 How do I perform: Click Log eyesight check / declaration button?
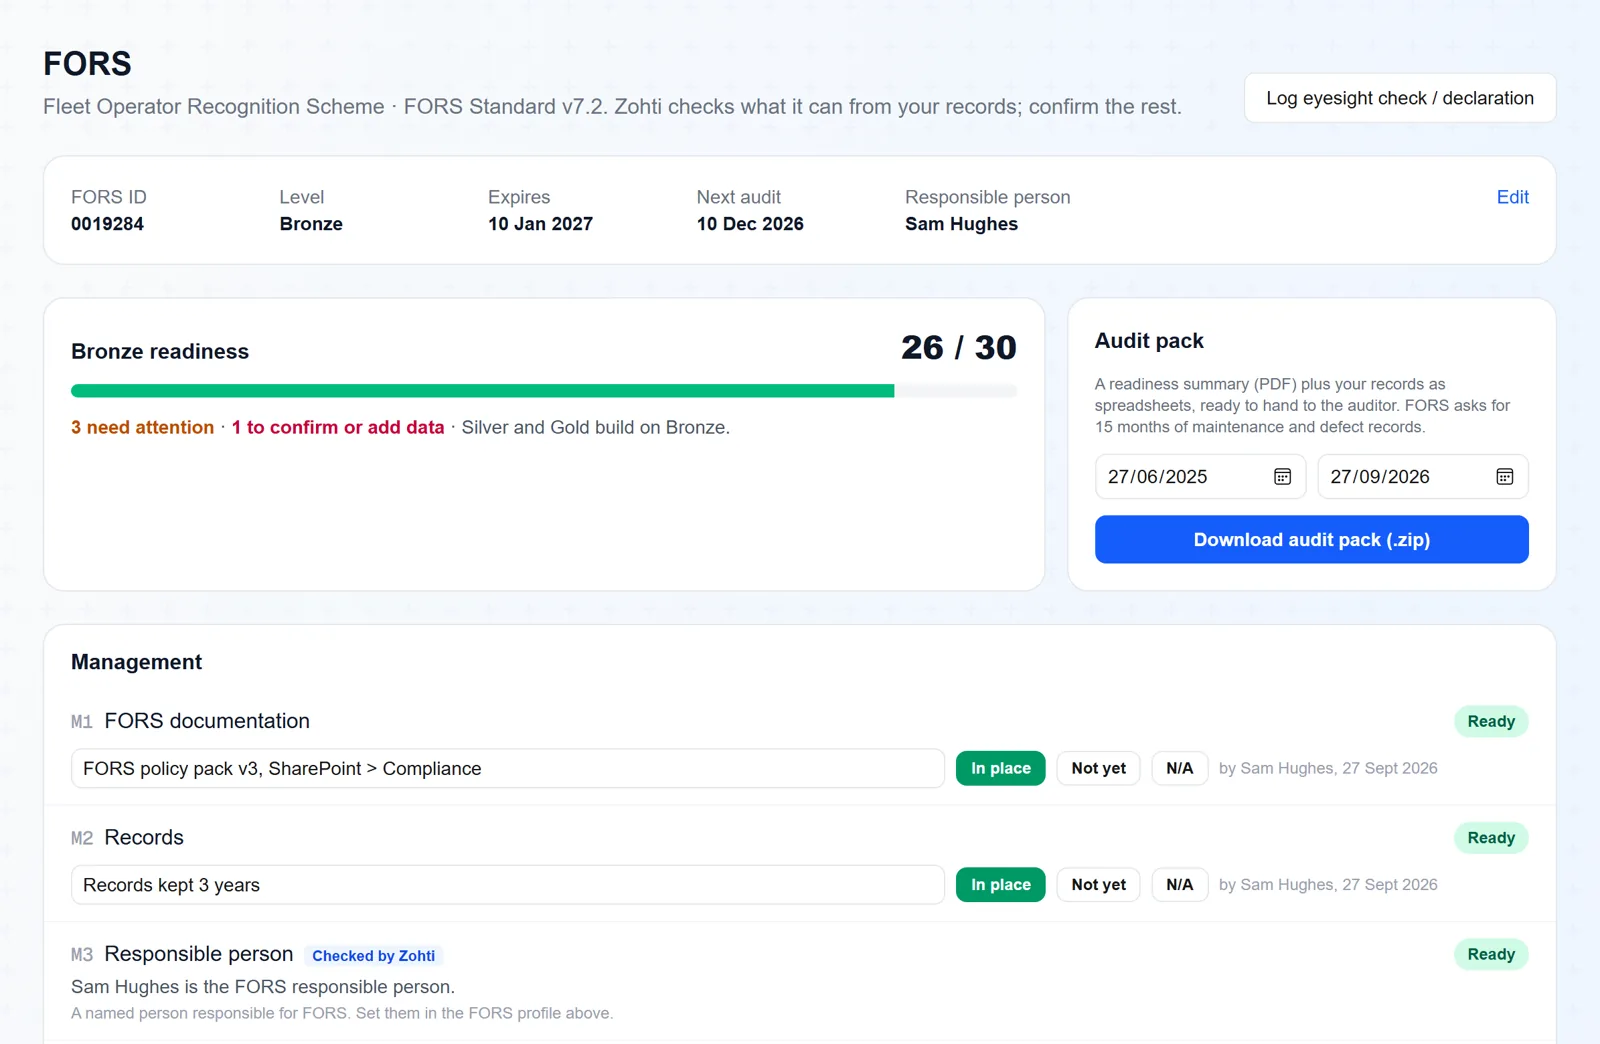(x=1399, y=98)
